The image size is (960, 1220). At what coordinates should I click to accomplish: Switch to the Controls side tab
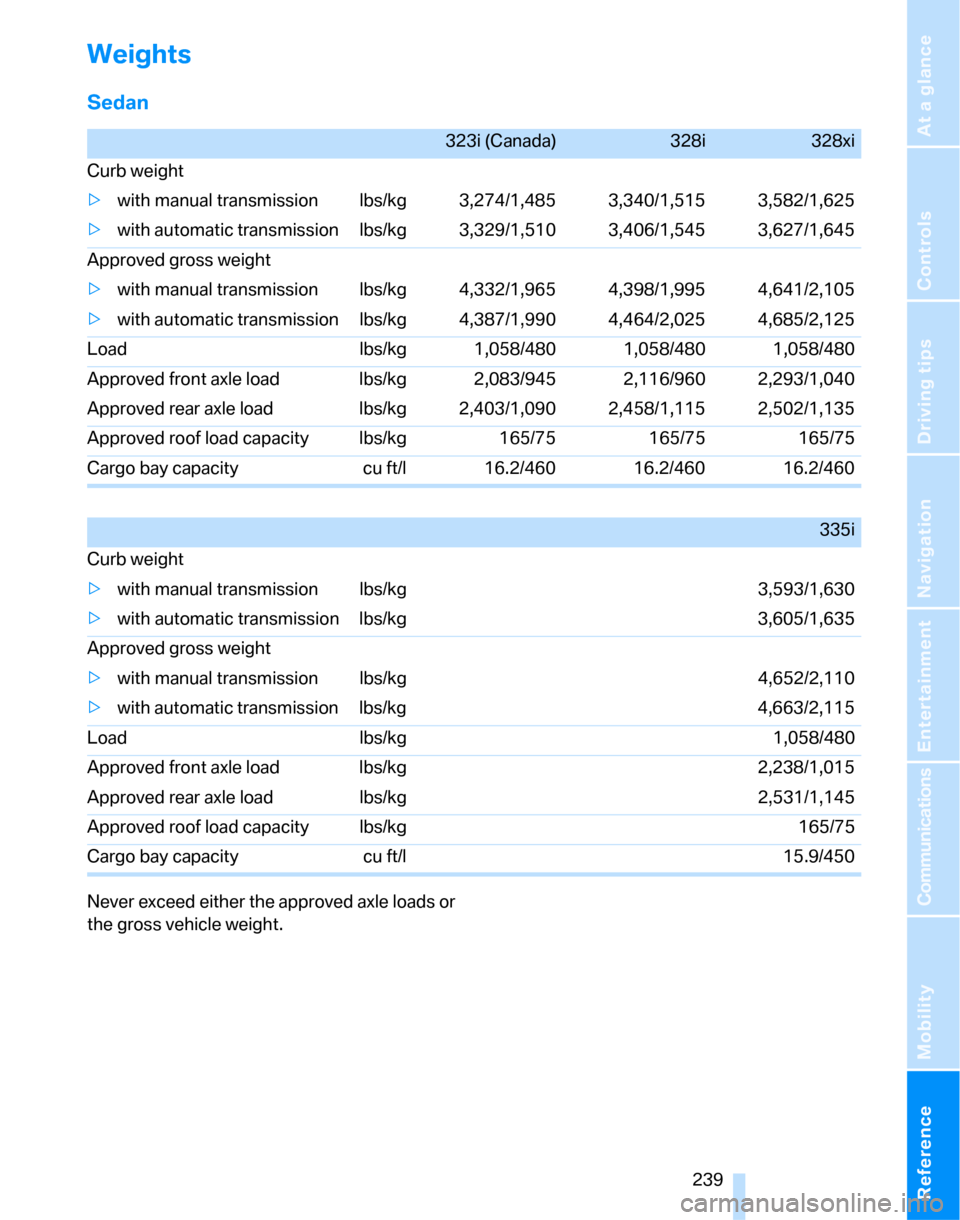pos(934,224)
